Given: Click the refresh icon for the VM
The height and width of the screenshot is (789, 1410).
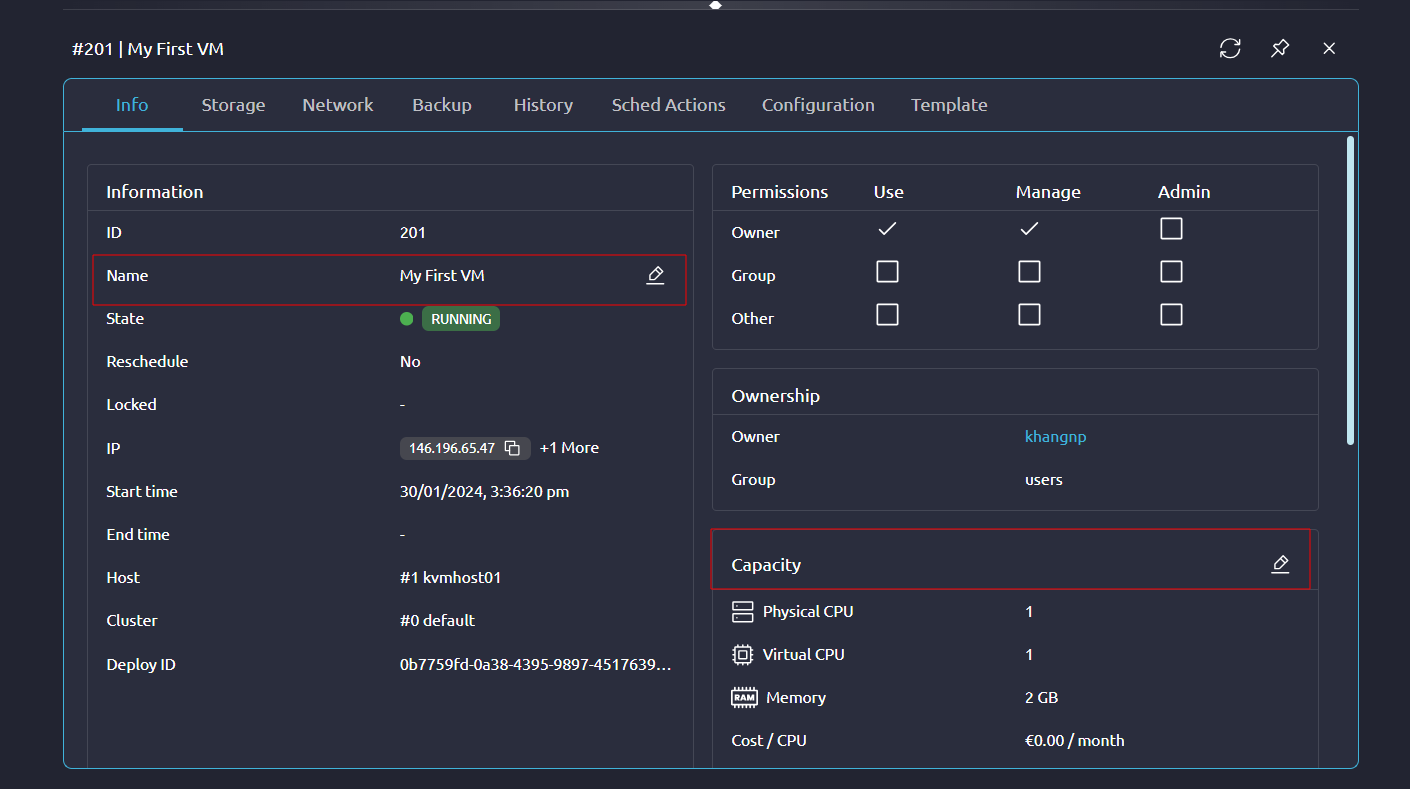Looking at the screenshot, I should pyautogui.click(x=1230, y=48).
